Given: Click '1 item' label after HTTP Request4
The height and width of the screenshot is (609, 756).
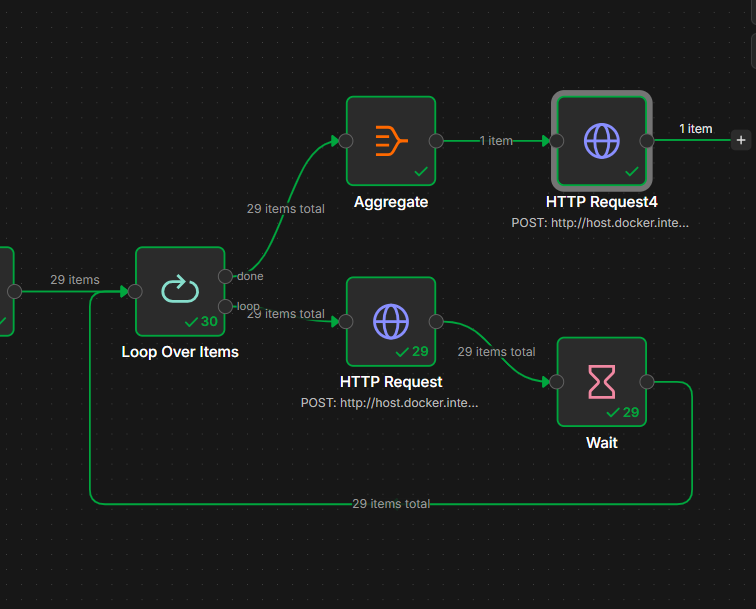Looking at the screenshot, I should tap(696, 129).
